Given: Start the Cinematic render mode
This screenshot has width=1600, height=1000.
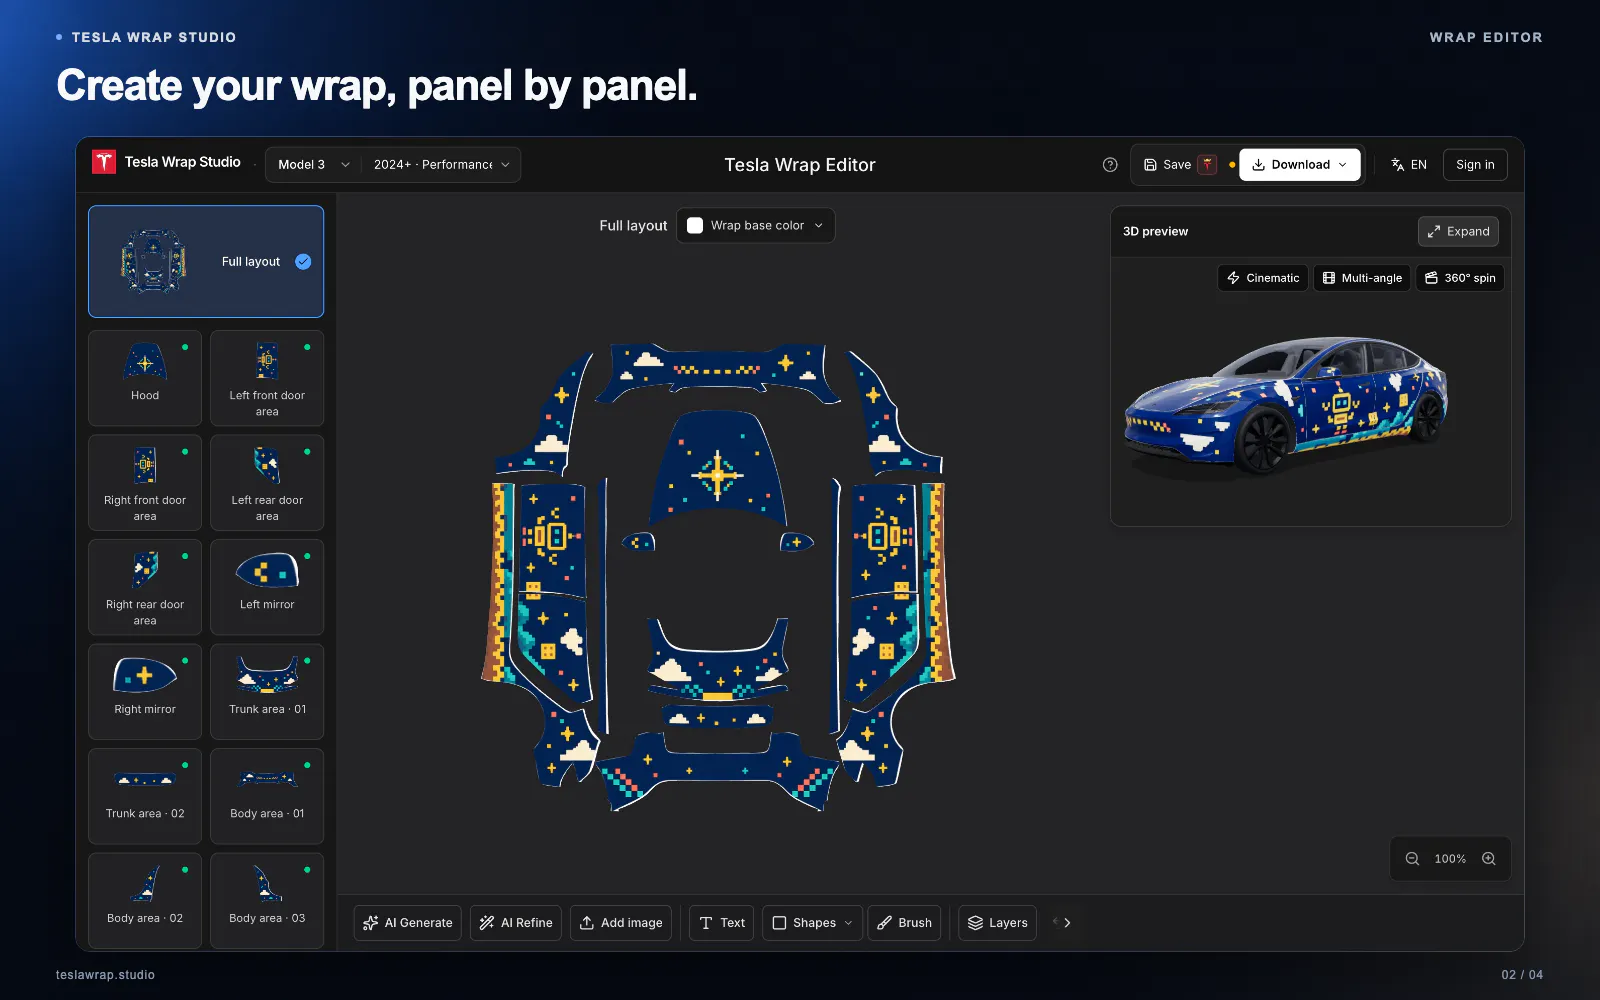Looking at the screenshot, I should (1263, 278).
